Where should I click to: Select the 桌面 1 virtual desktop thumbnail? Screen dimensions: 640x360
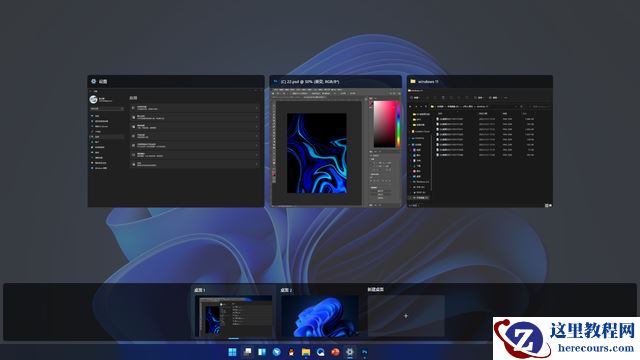(234, 316)
